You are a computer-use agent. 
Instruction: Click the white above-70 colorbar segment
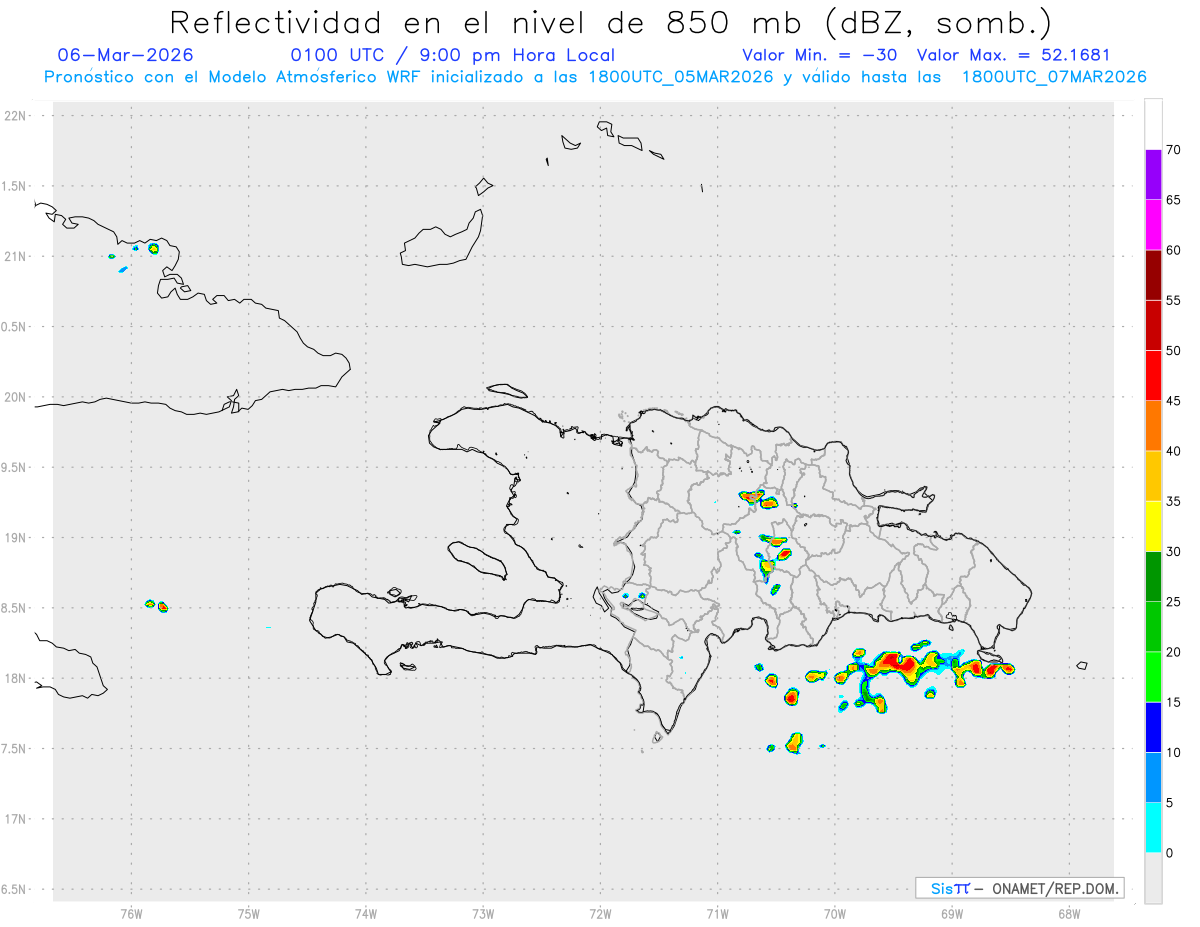[x=1153, y=124]
